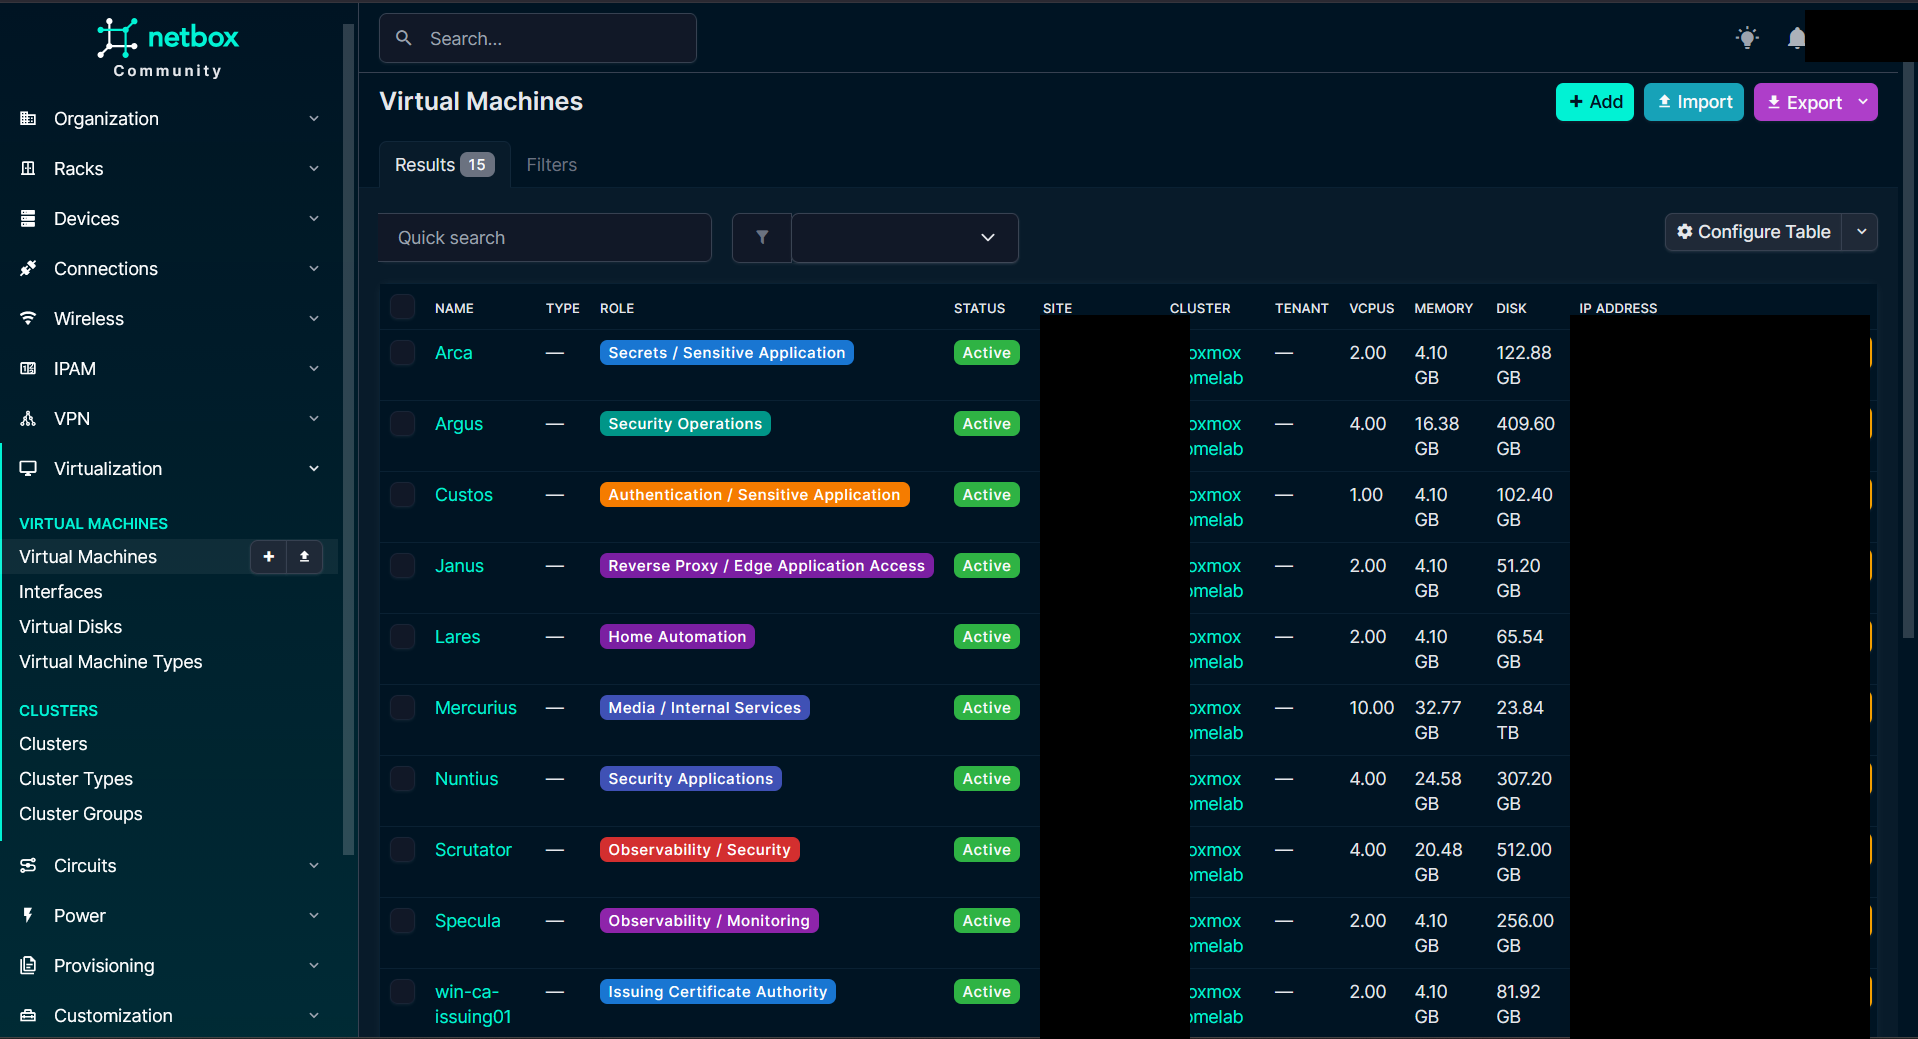This screenshot has height=1039, width=1918.
Task: Expand the Customization menu chevron
Action: point(314,1016)
